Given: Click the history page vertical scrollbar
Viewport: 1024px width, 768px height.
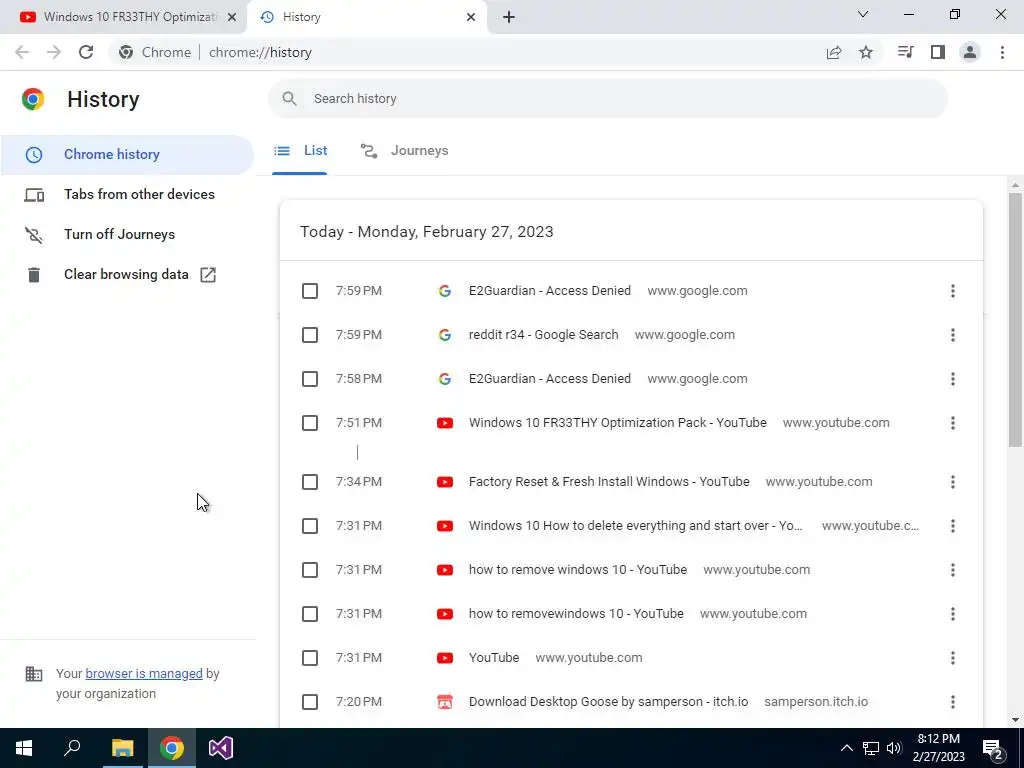Looking at the screenshot, I should (1015, 320).
